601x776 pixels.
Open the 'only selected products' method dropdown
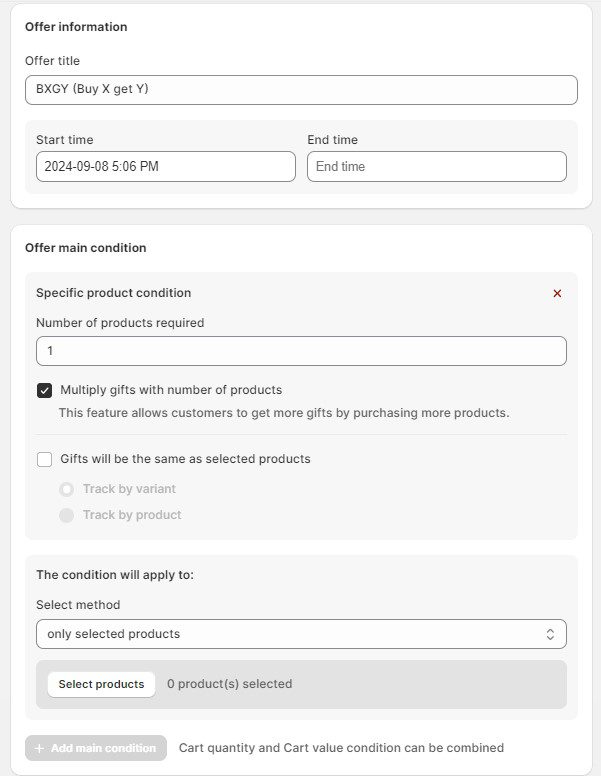[300, 634]
